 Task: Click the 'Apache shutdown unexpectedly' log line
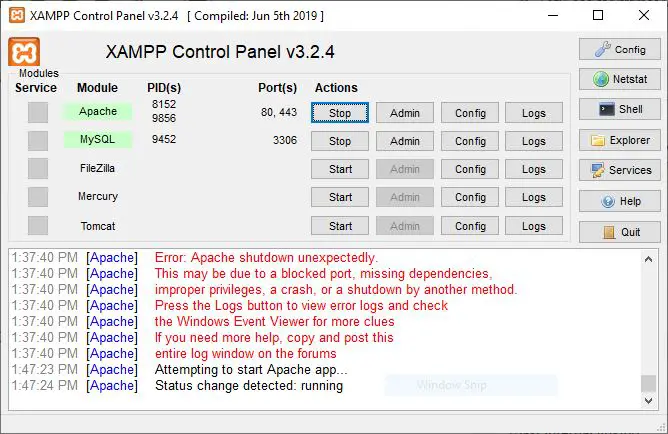click(266, 258)
